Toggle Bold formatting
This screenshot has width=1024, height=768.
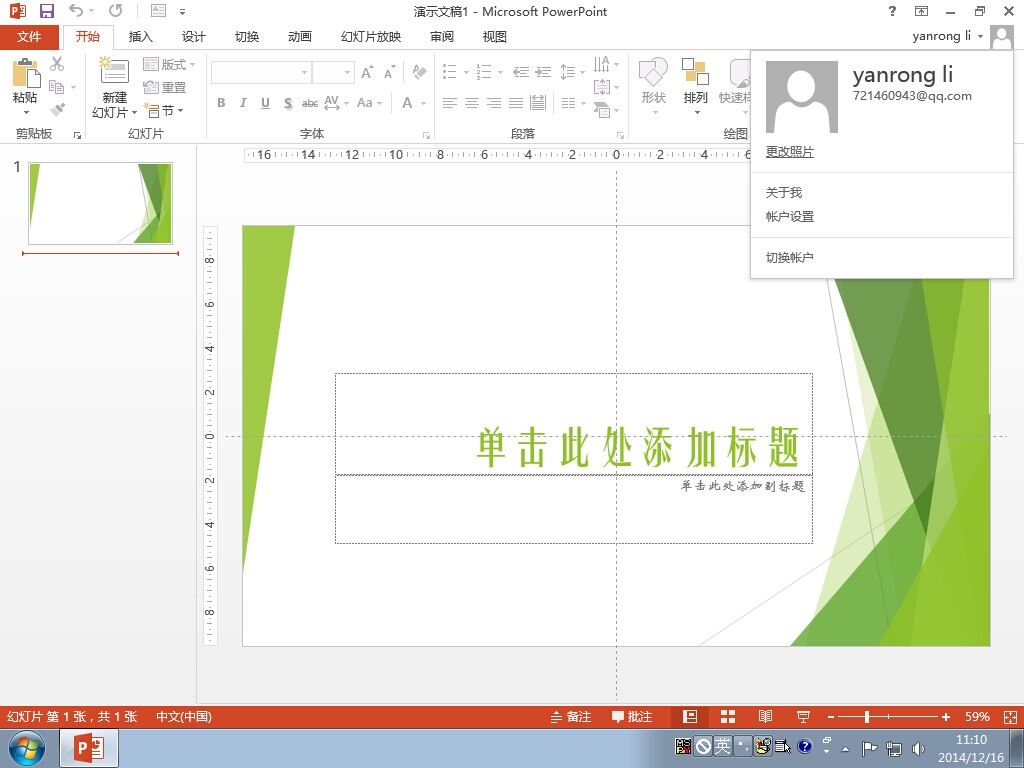[x=221, y=103]
